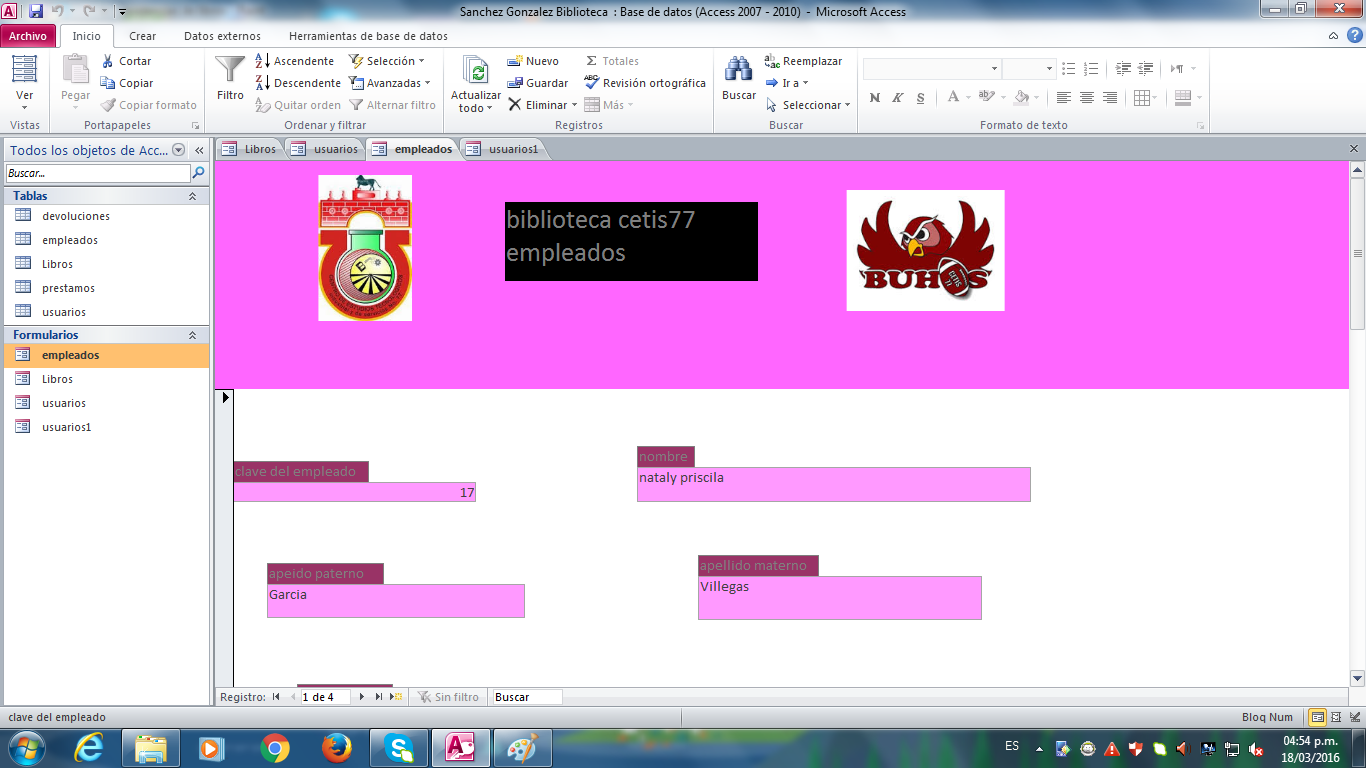Click the nombre field containing nataly priscila

point(833,484)
